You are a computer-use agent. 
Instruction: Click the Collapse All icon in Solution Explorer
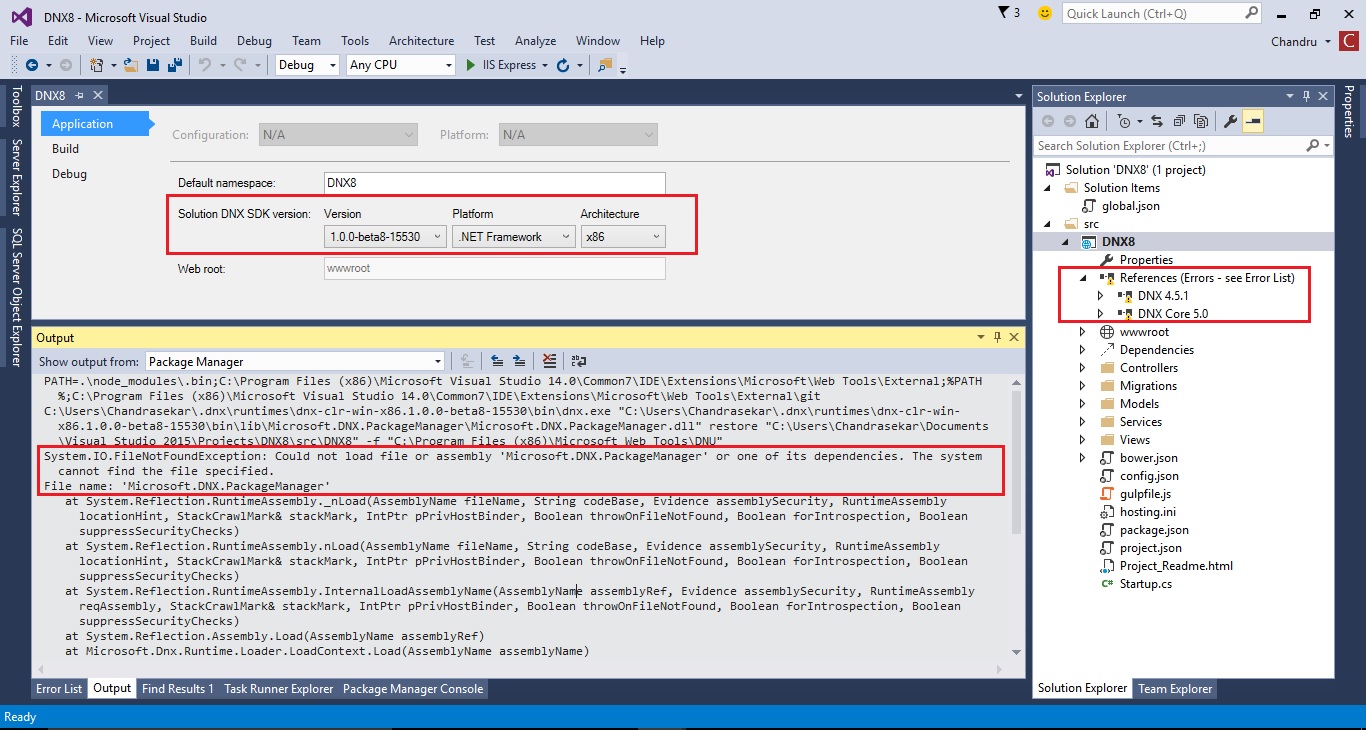tap(1179, 121)
